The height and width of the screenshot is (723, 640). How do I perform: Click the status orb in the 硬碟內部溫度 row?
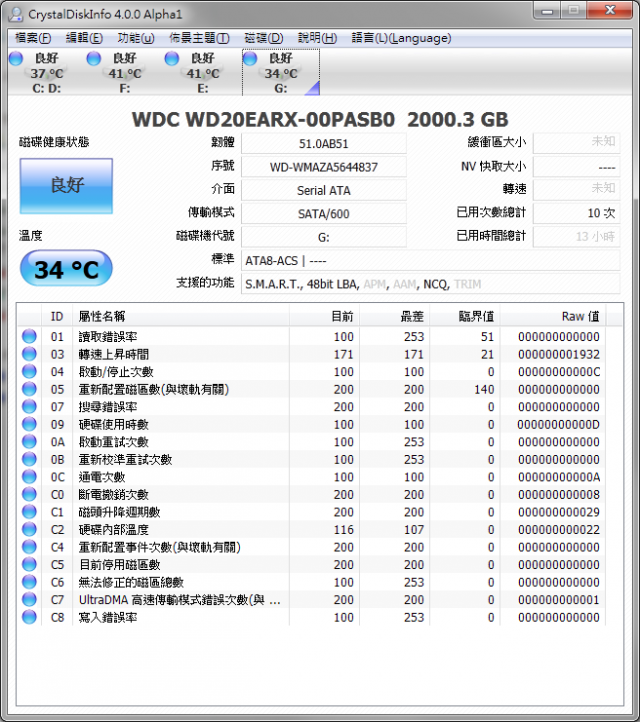(x=29, y=529)
